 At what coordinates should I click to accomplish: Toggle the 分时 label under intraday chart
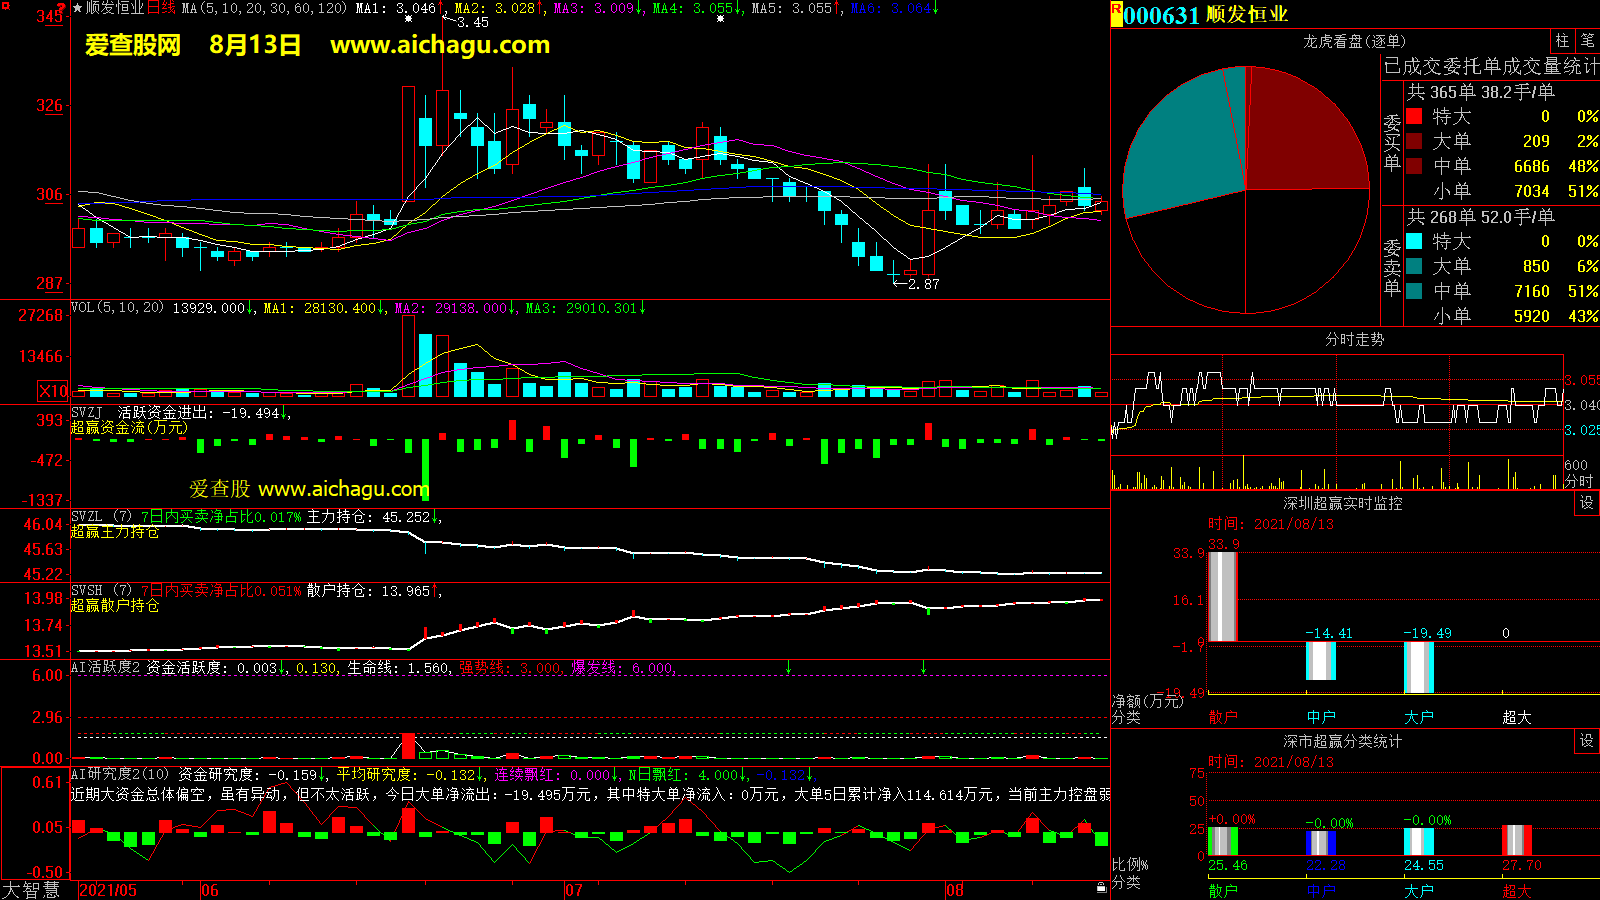[x=1578, y=482]
